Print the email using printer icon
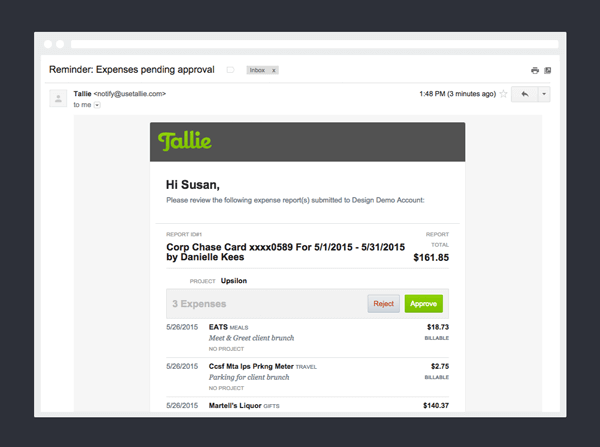This screenshot has height=447, width=600. pos(535,70)
